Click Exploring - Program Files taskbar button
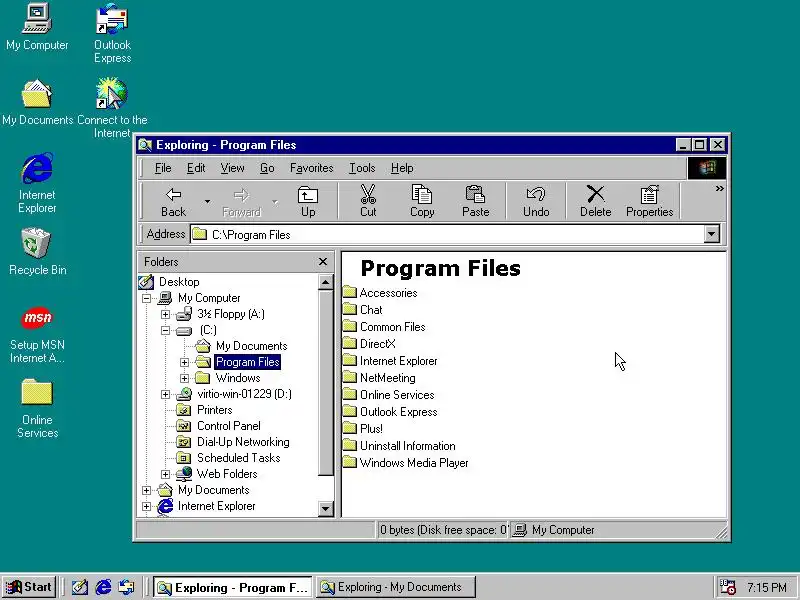 point(233,587)
